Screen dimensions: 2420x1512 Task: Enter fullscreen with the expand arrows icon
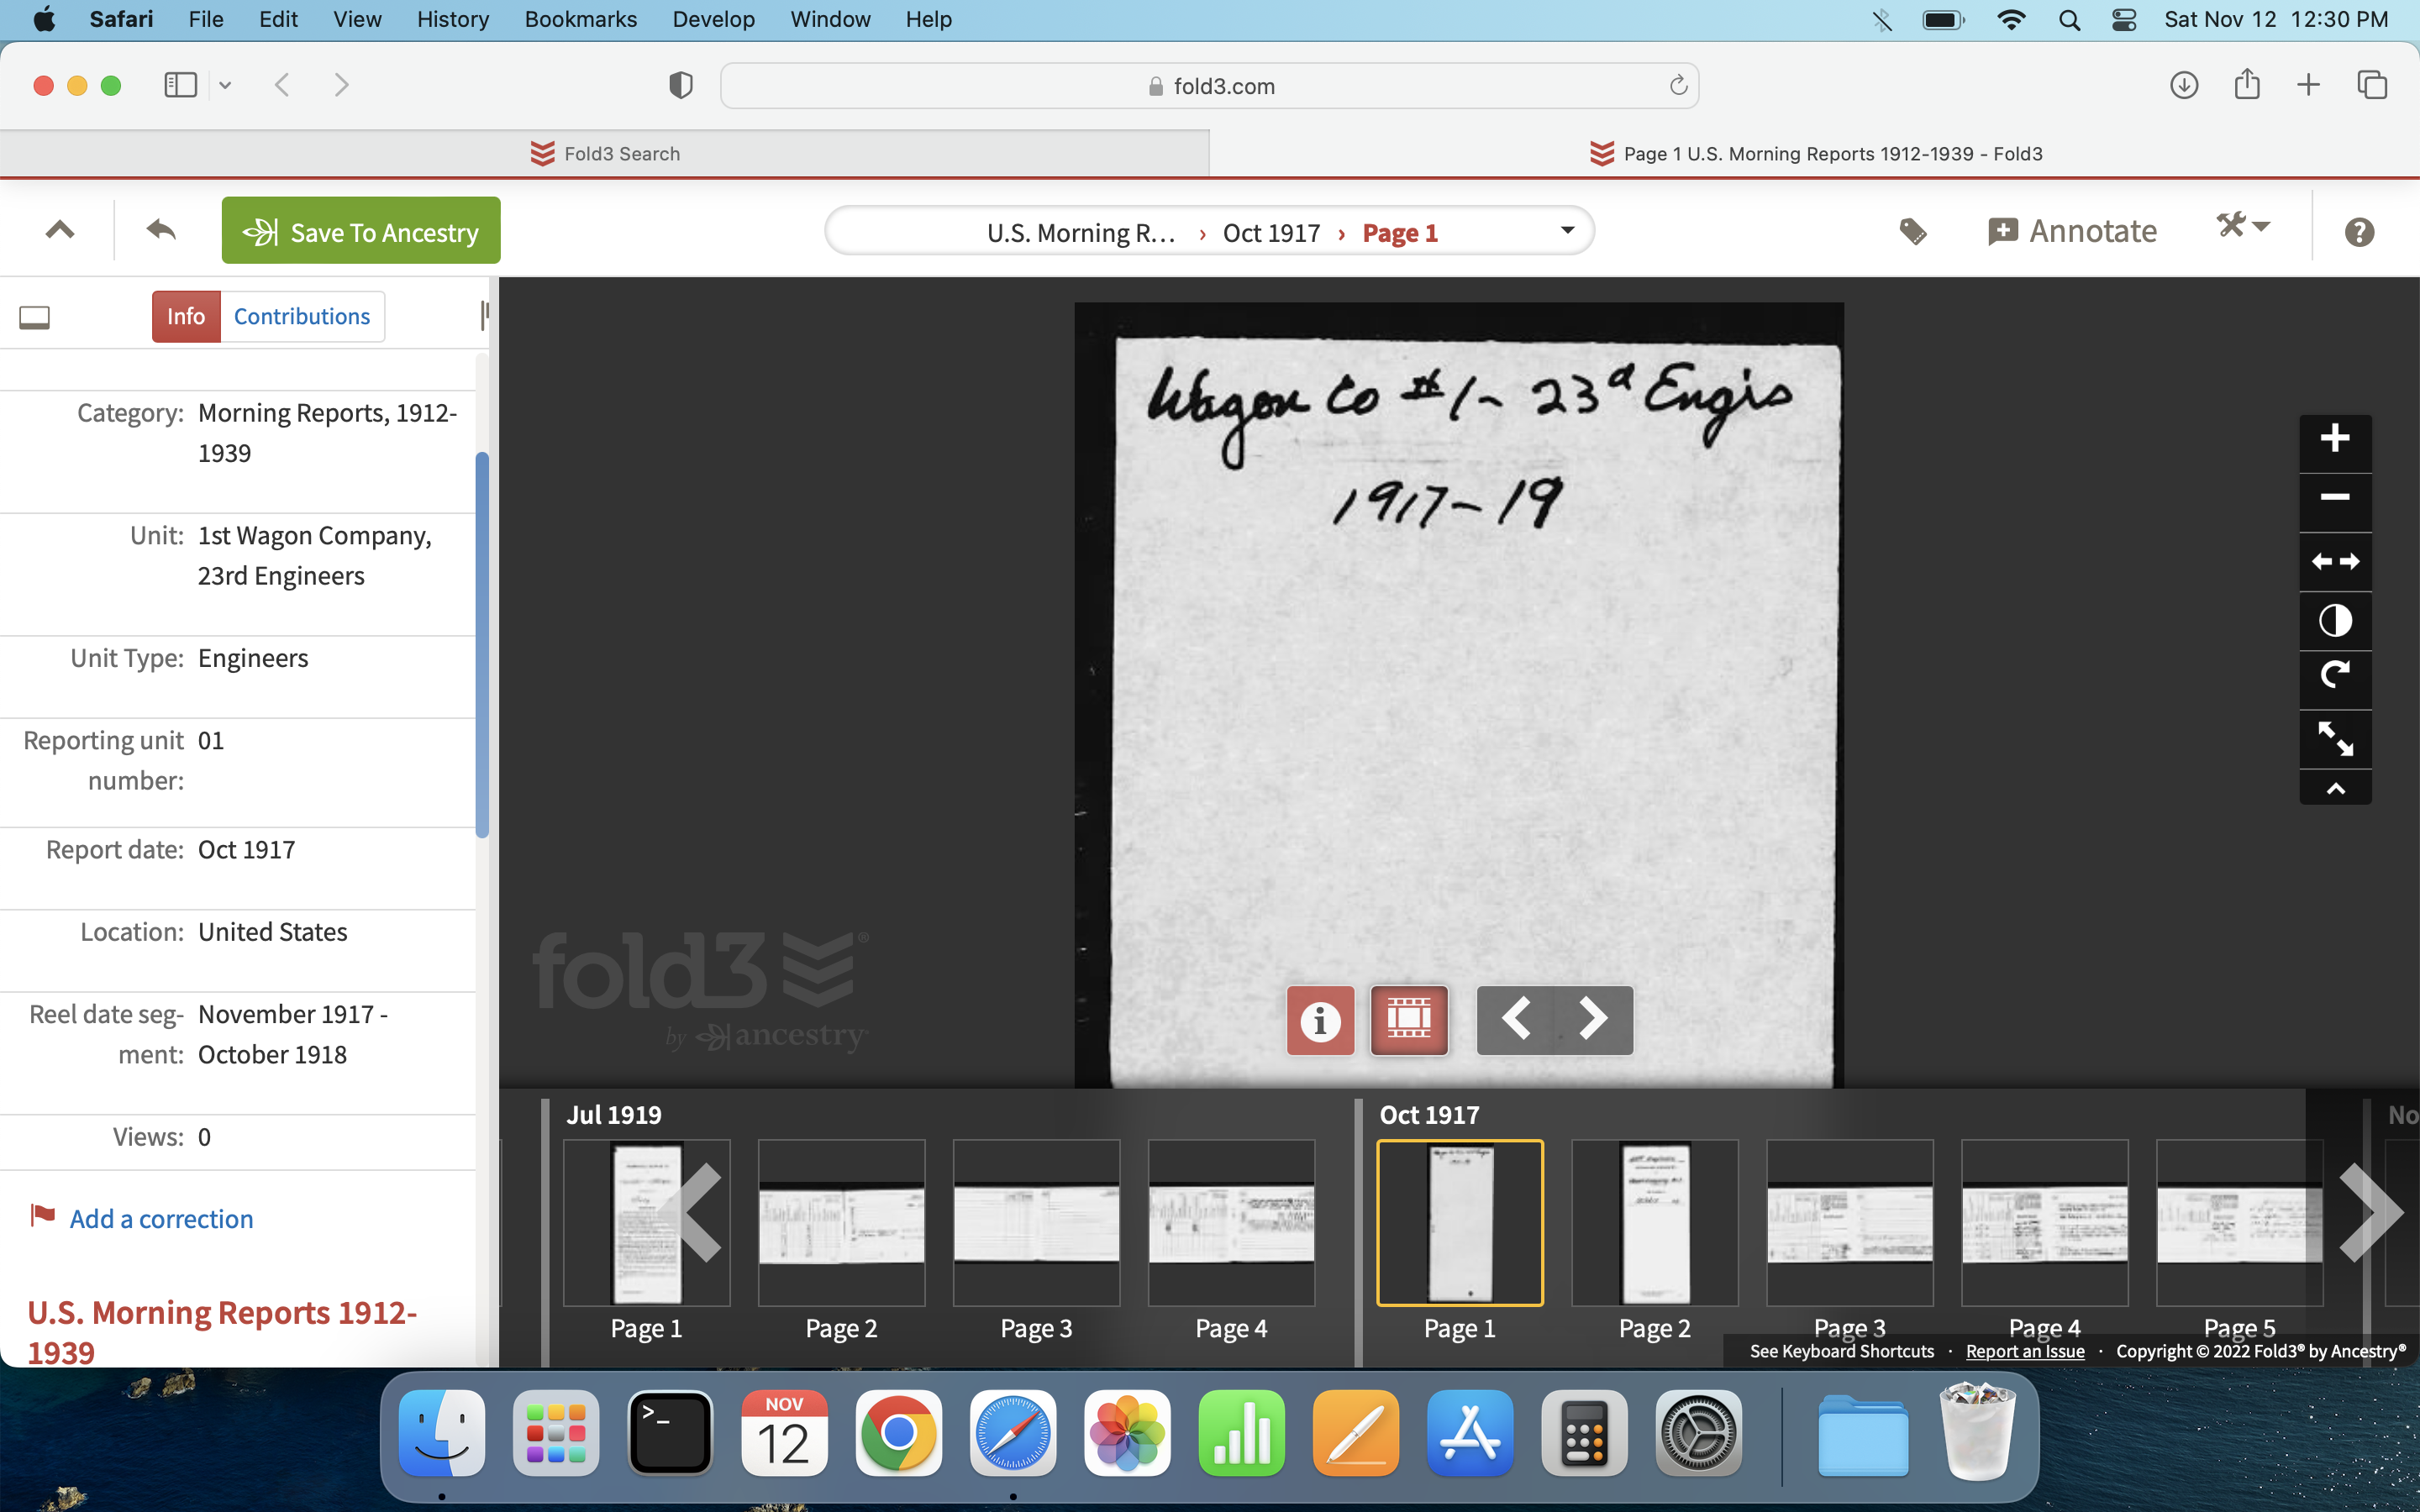(2335, 738)
